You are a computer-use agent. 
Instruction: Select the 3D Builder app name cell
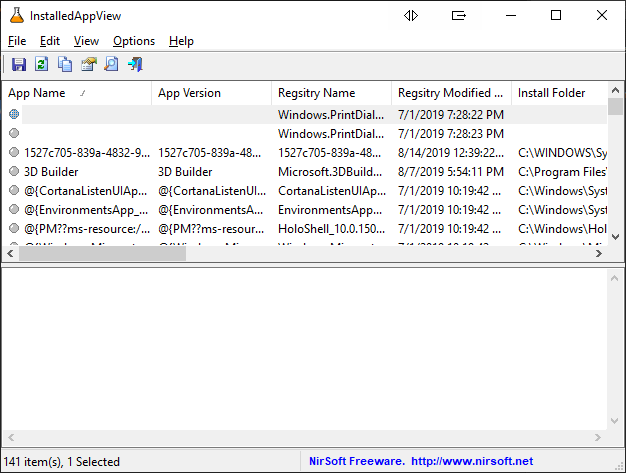tap(51, 172)
